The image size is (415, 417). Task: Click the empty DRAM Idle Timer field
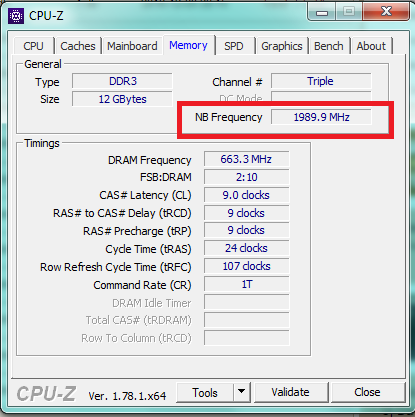tap(246, 302)
